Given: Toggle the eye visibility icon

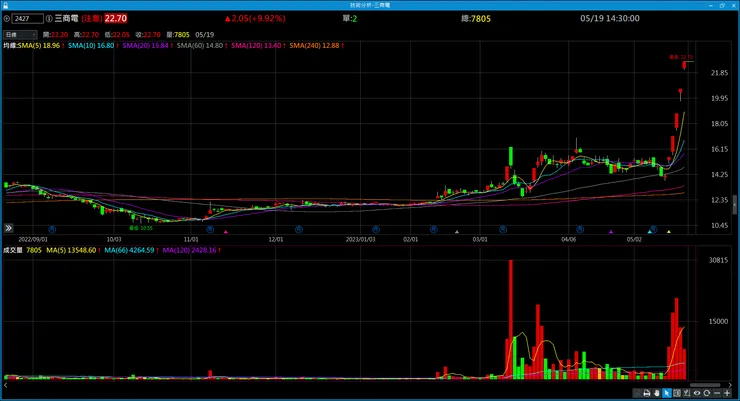Looking at the screenshot, I should [x=697, y=393].
